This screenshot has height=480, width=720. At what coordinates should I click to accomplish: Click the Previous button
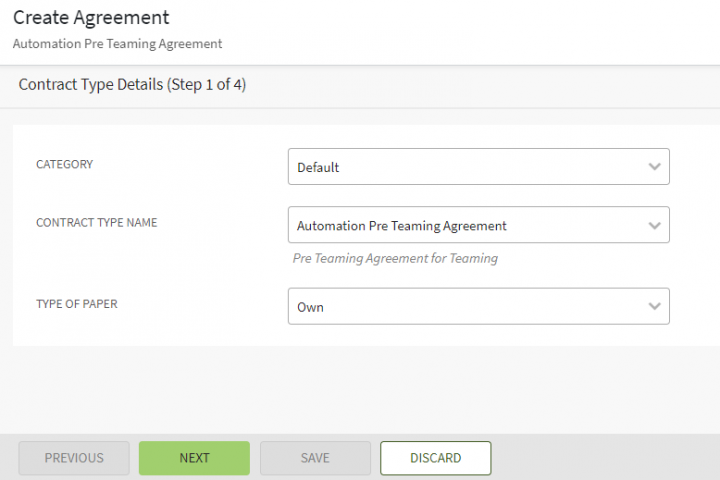tap(74, 458)
